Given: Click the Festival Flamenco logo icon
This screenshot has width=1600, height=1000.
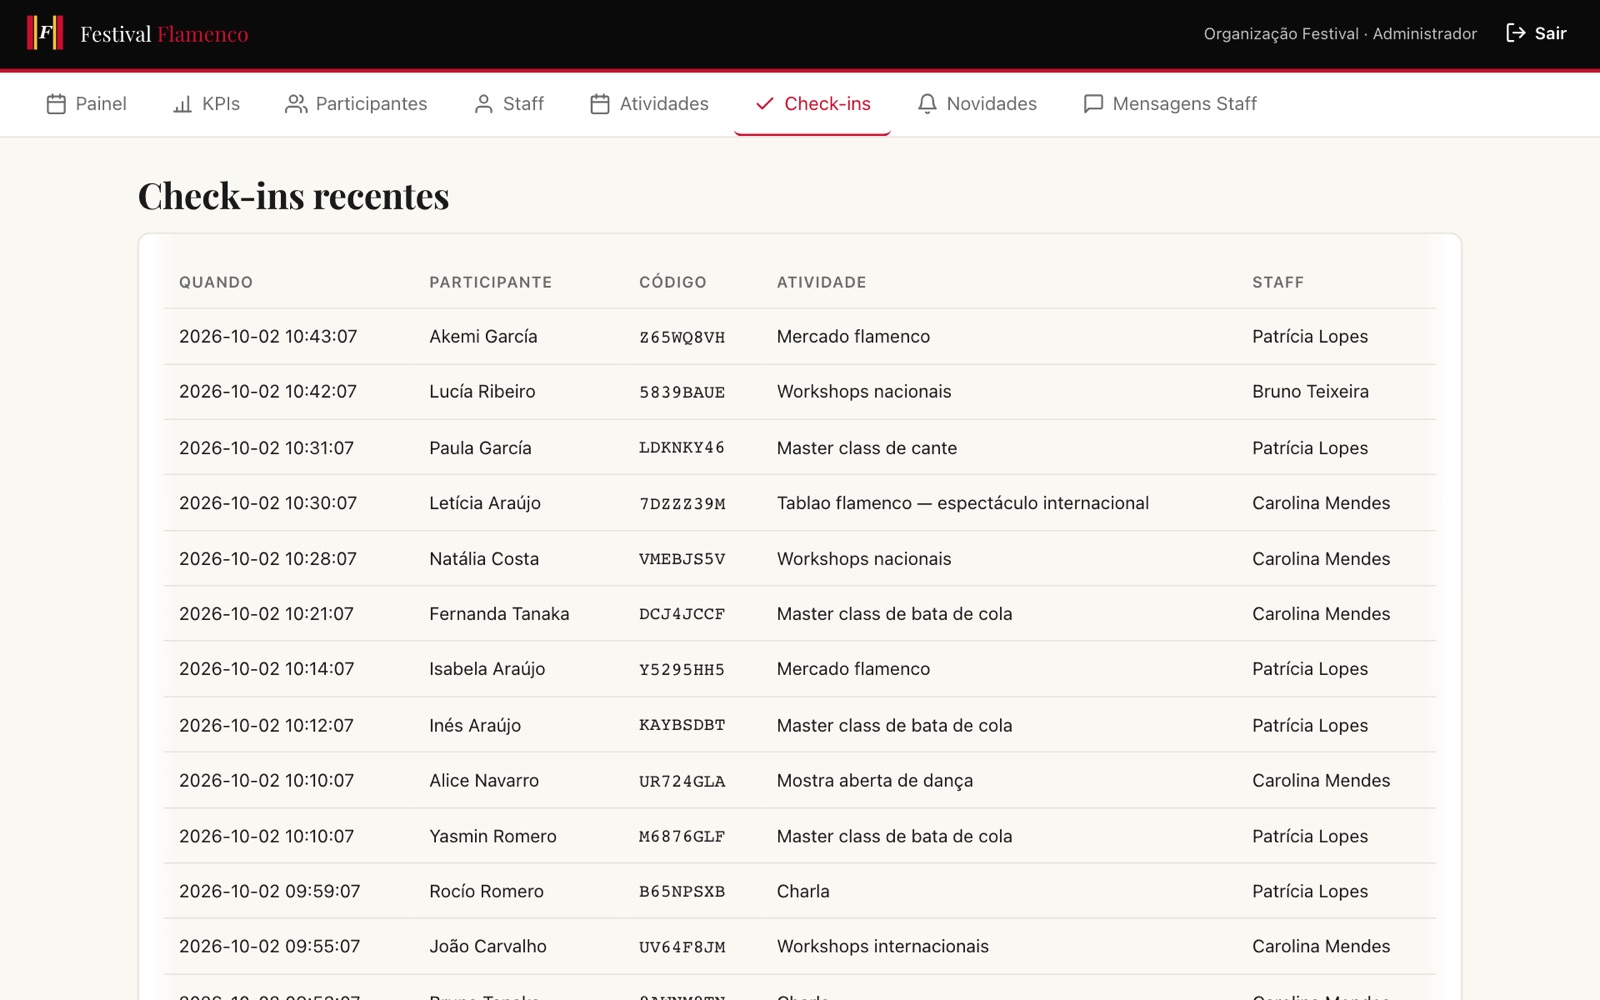Looking at the screenshot, I should coord(45,33).
